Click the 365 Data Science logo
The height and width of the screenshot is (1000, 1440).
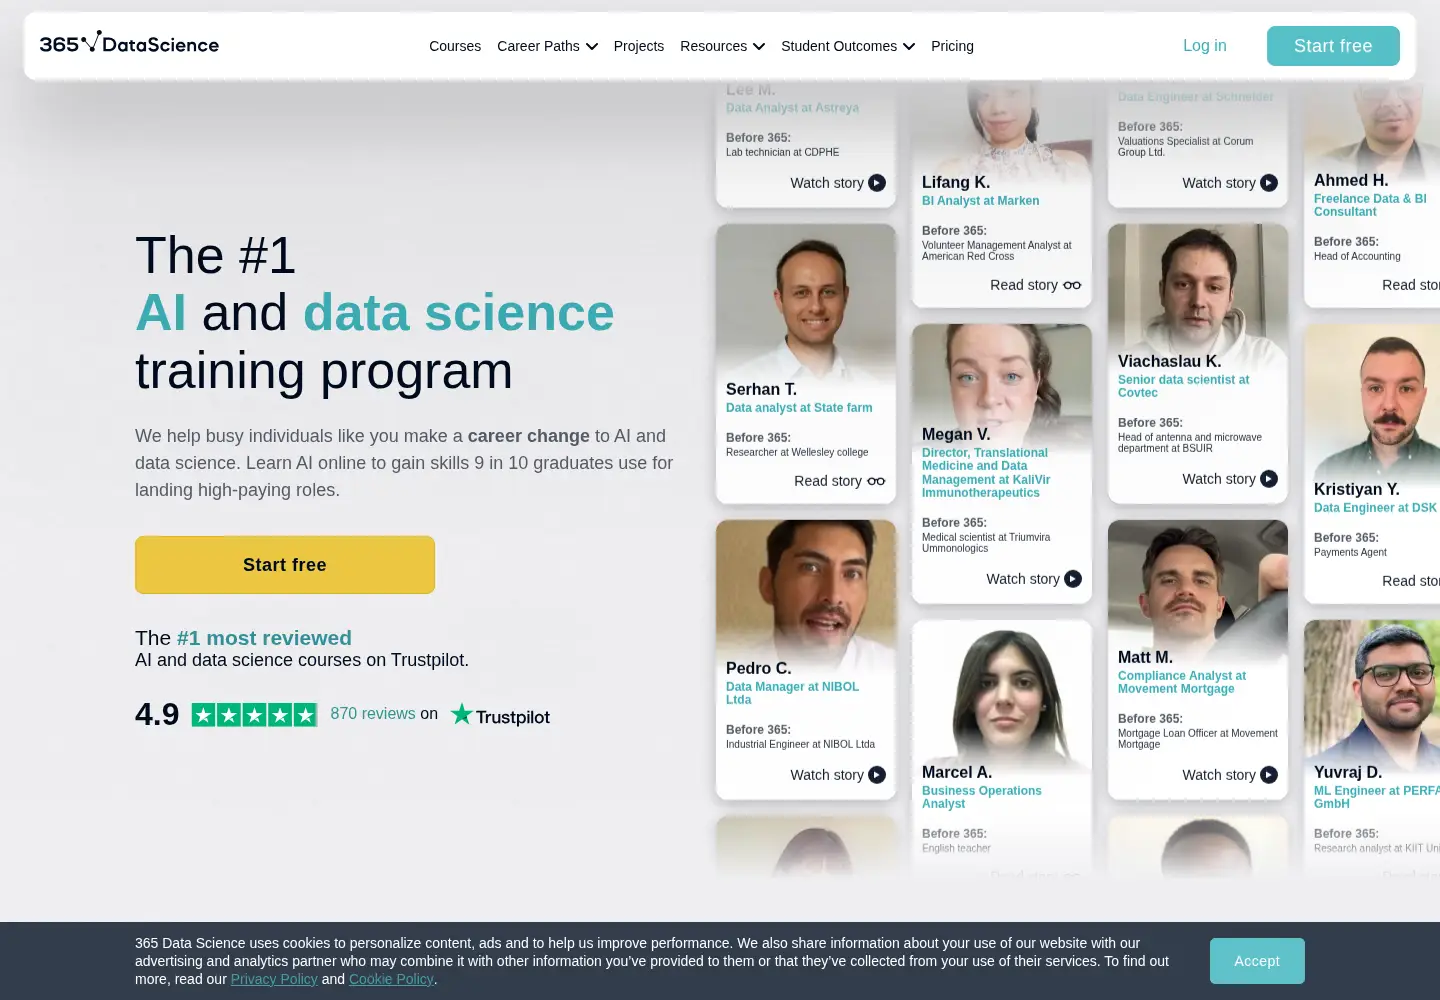[129, 43]
